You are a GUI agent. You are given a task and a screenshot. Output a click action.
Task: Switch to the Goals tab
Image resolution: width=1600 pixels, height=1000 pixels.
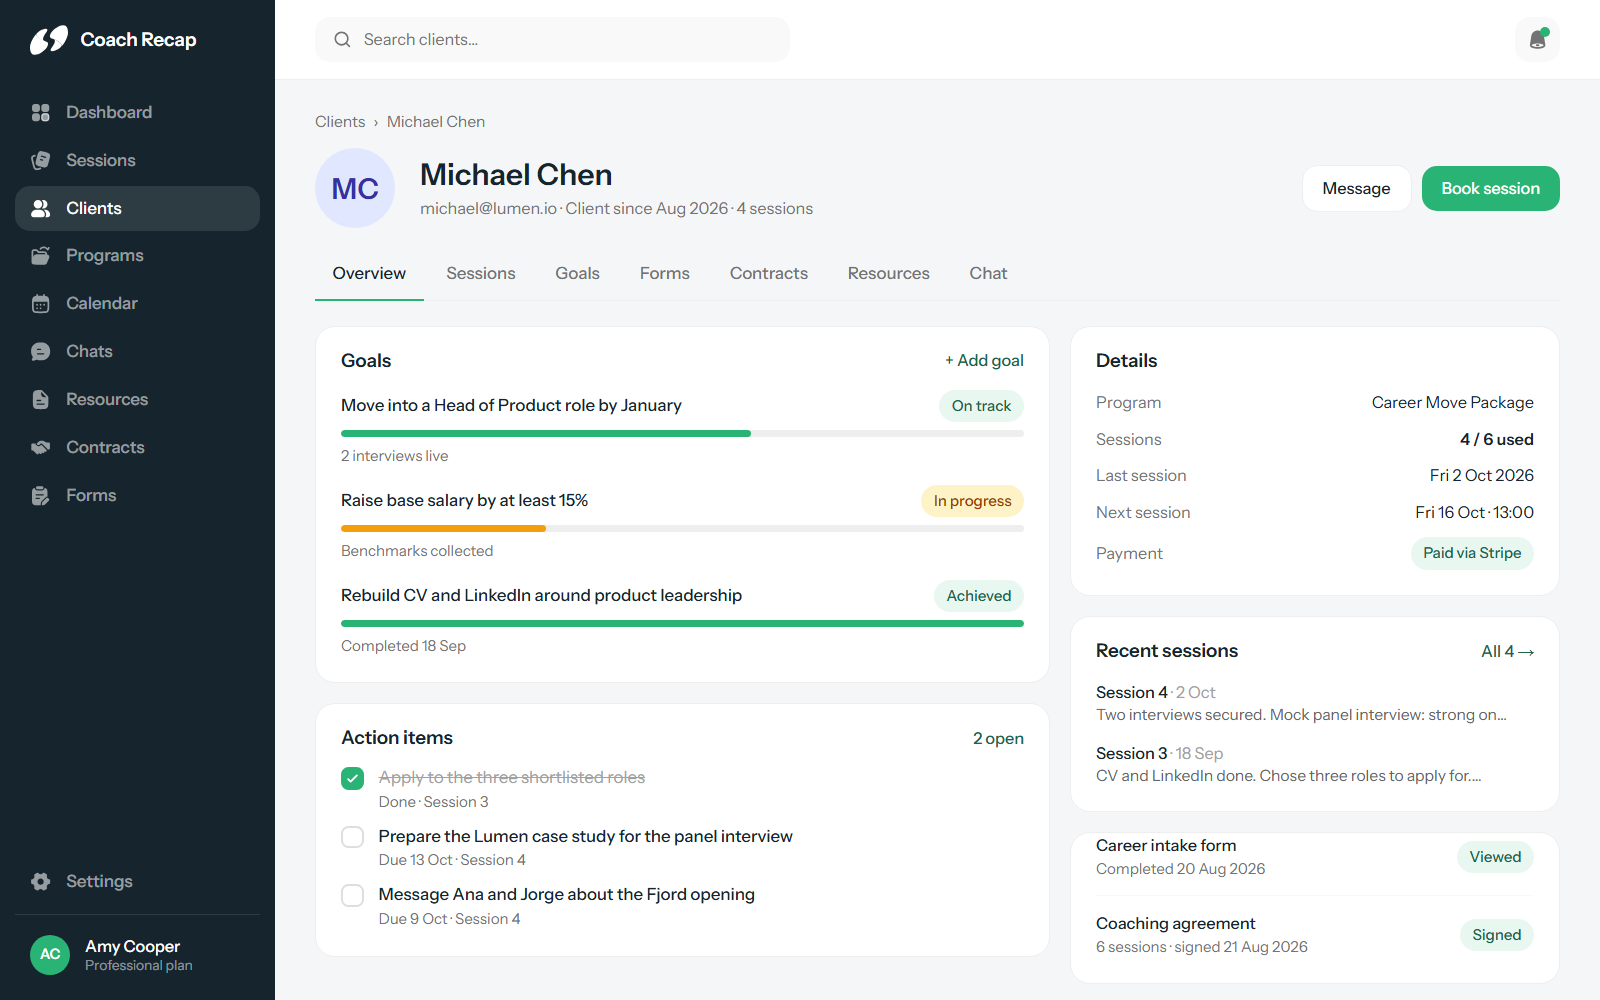(578, 274)
